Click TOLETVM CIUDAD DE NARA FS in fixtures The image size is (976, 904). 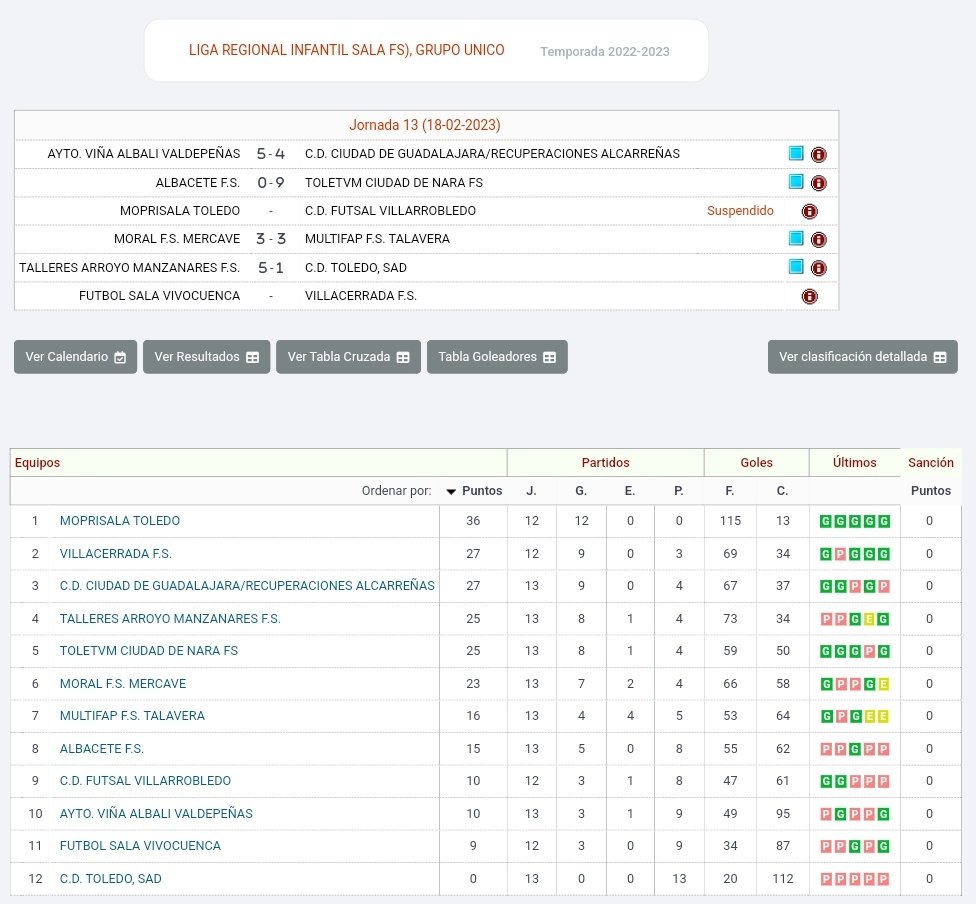tap(394, 182)
